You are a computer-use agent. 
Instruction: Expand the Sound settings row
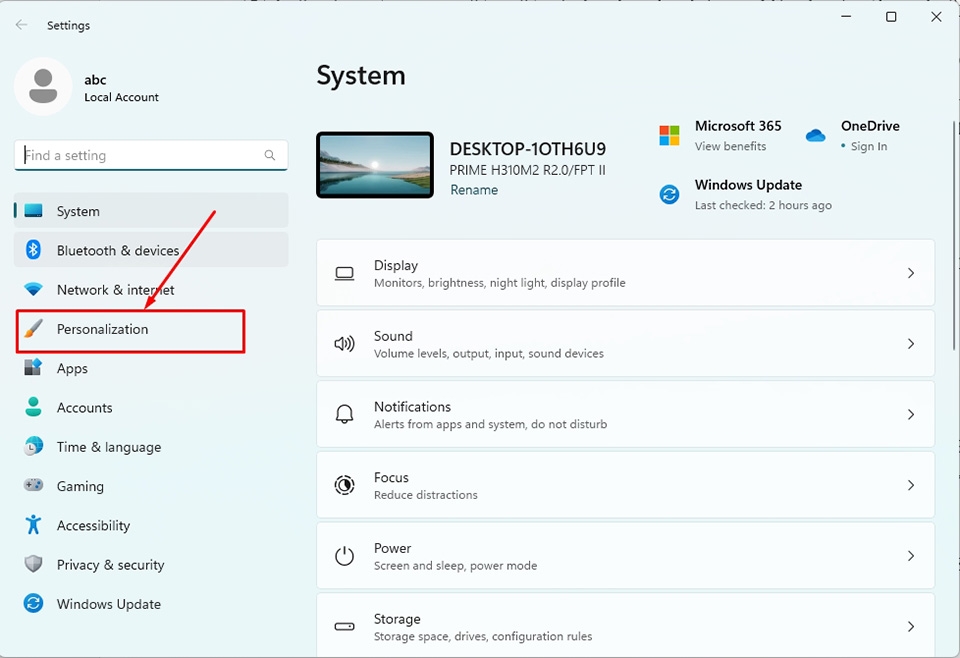(911, 343)
